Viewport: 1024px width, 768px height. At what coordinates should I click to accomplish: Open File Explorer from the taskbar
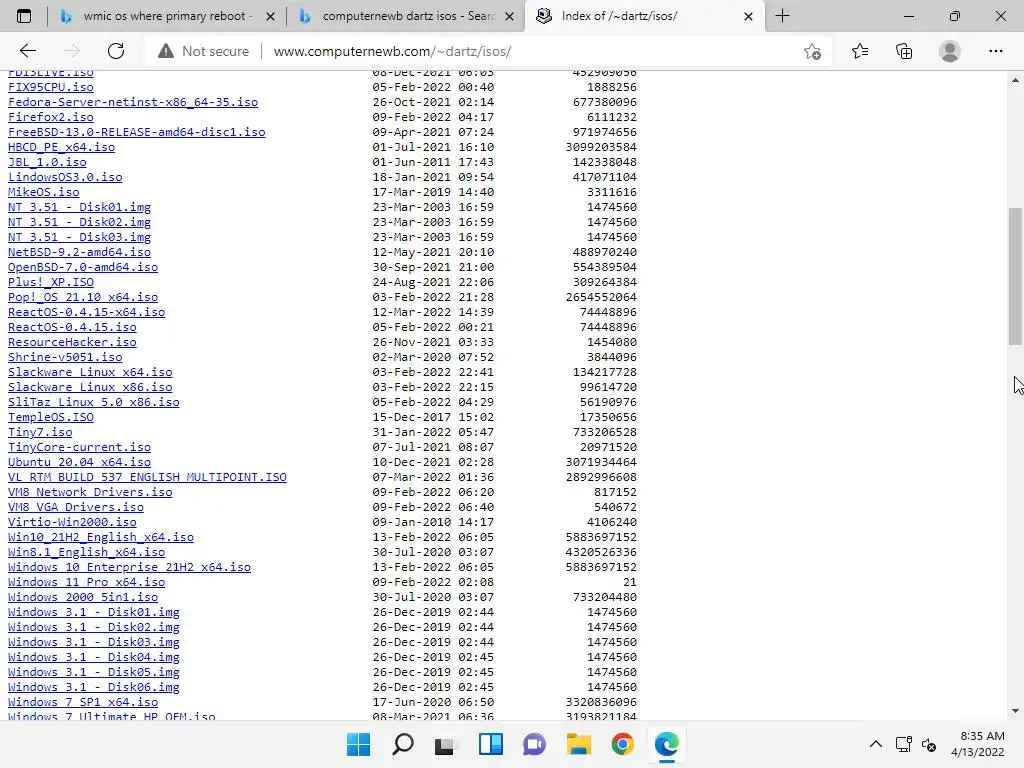coord(579,744)
